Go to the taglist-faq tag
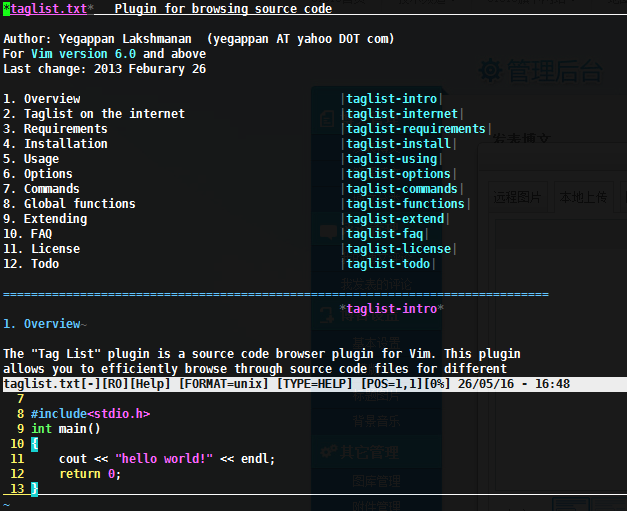 [385, 234]
